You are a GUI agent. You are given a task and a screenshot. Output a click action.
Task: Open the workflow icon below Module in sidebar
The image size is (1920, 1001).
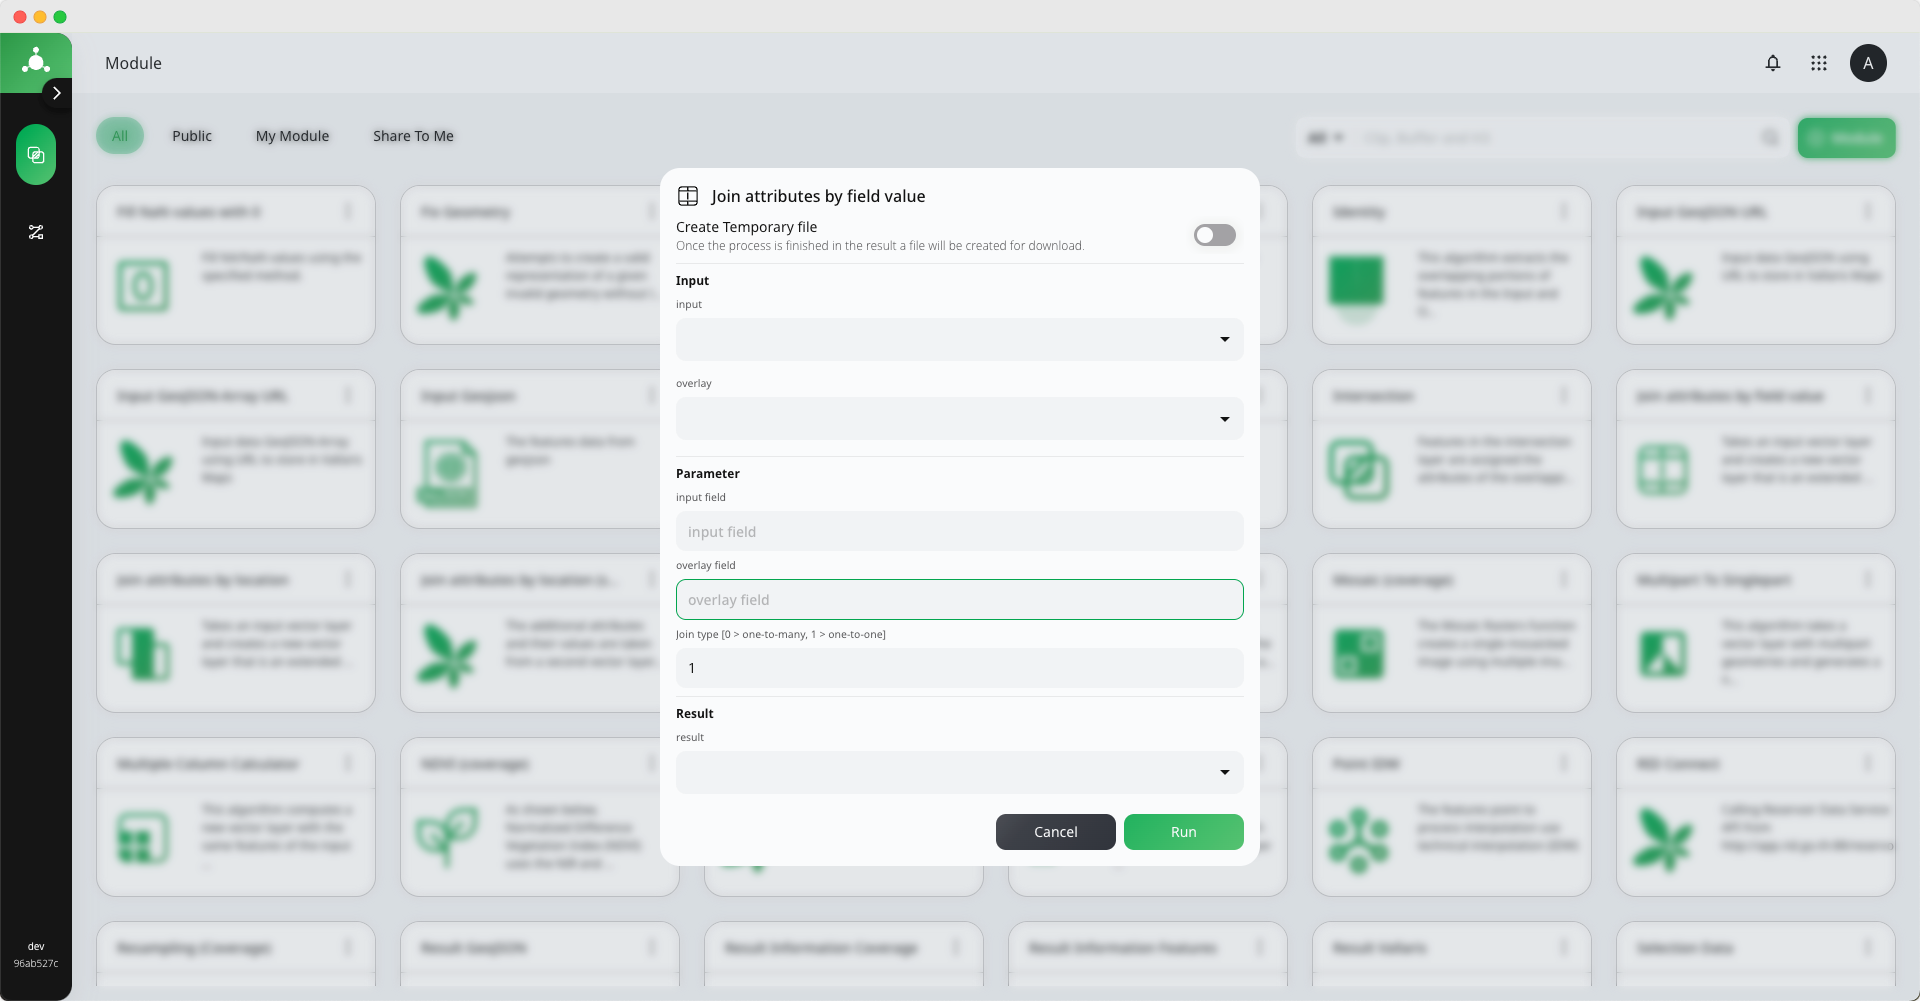point(36,232)
